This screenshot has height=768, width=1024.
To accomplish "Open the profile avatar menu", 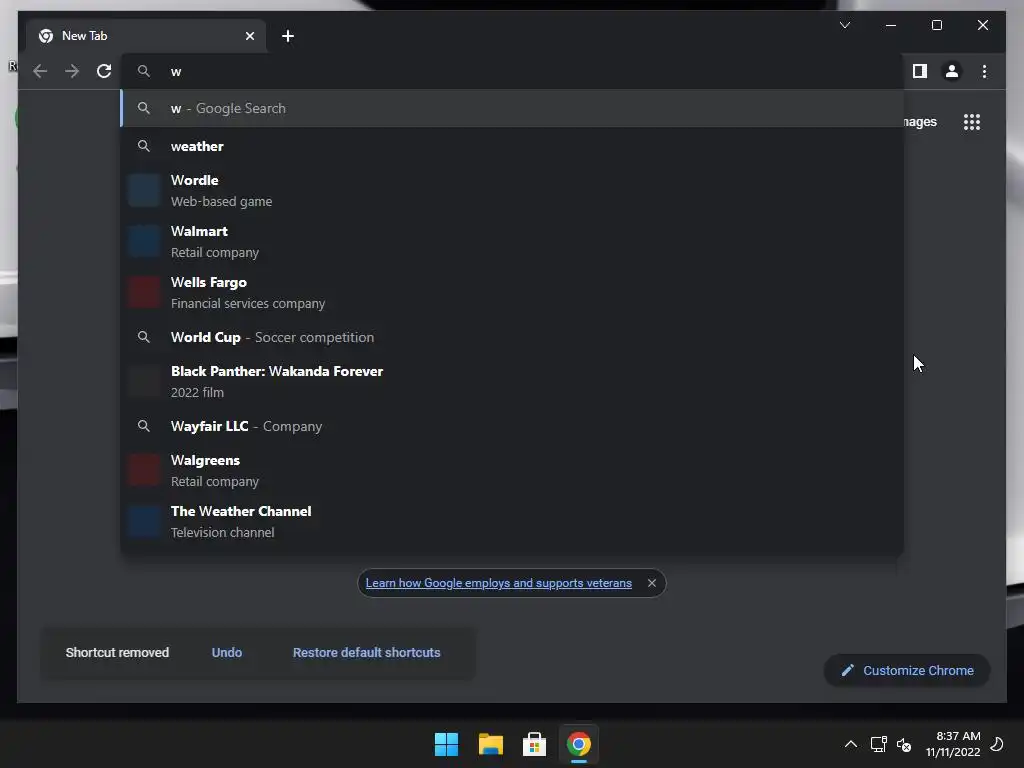I will pyautogui.click(x=952, y=71).
